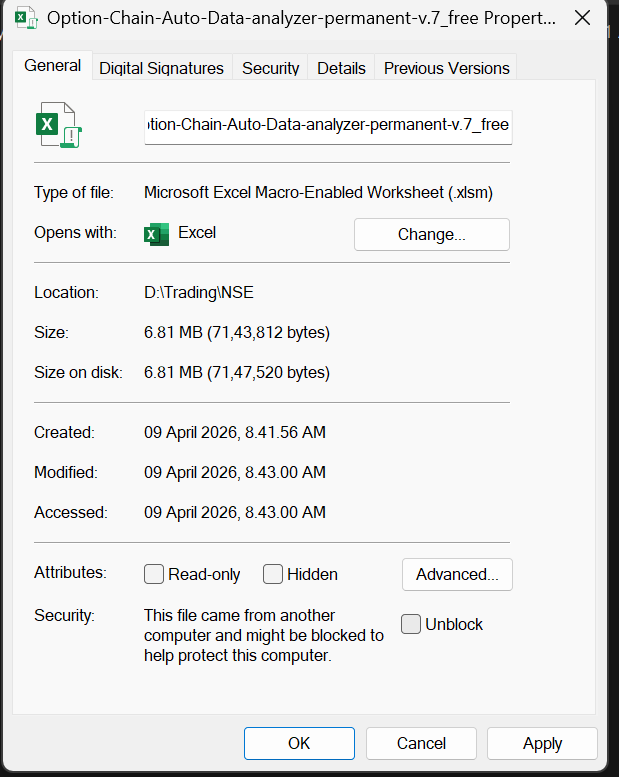The height and width of the screenshot is (777, 619).
Task: Switch to the Security tab
Action: click(270, 68)
